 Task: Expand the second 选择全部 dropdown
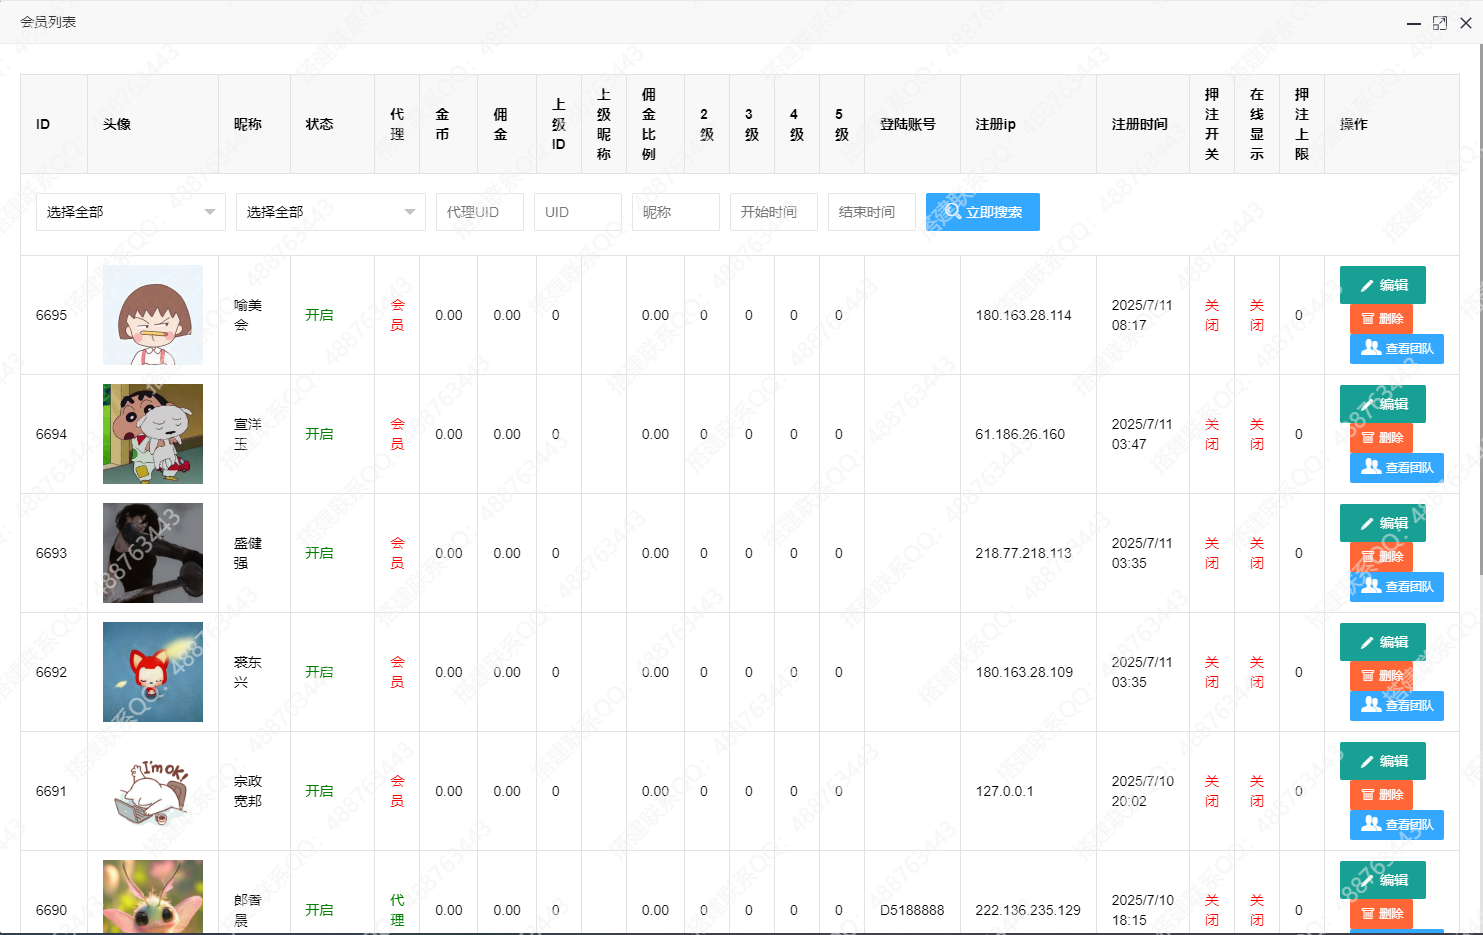point(330,212)
